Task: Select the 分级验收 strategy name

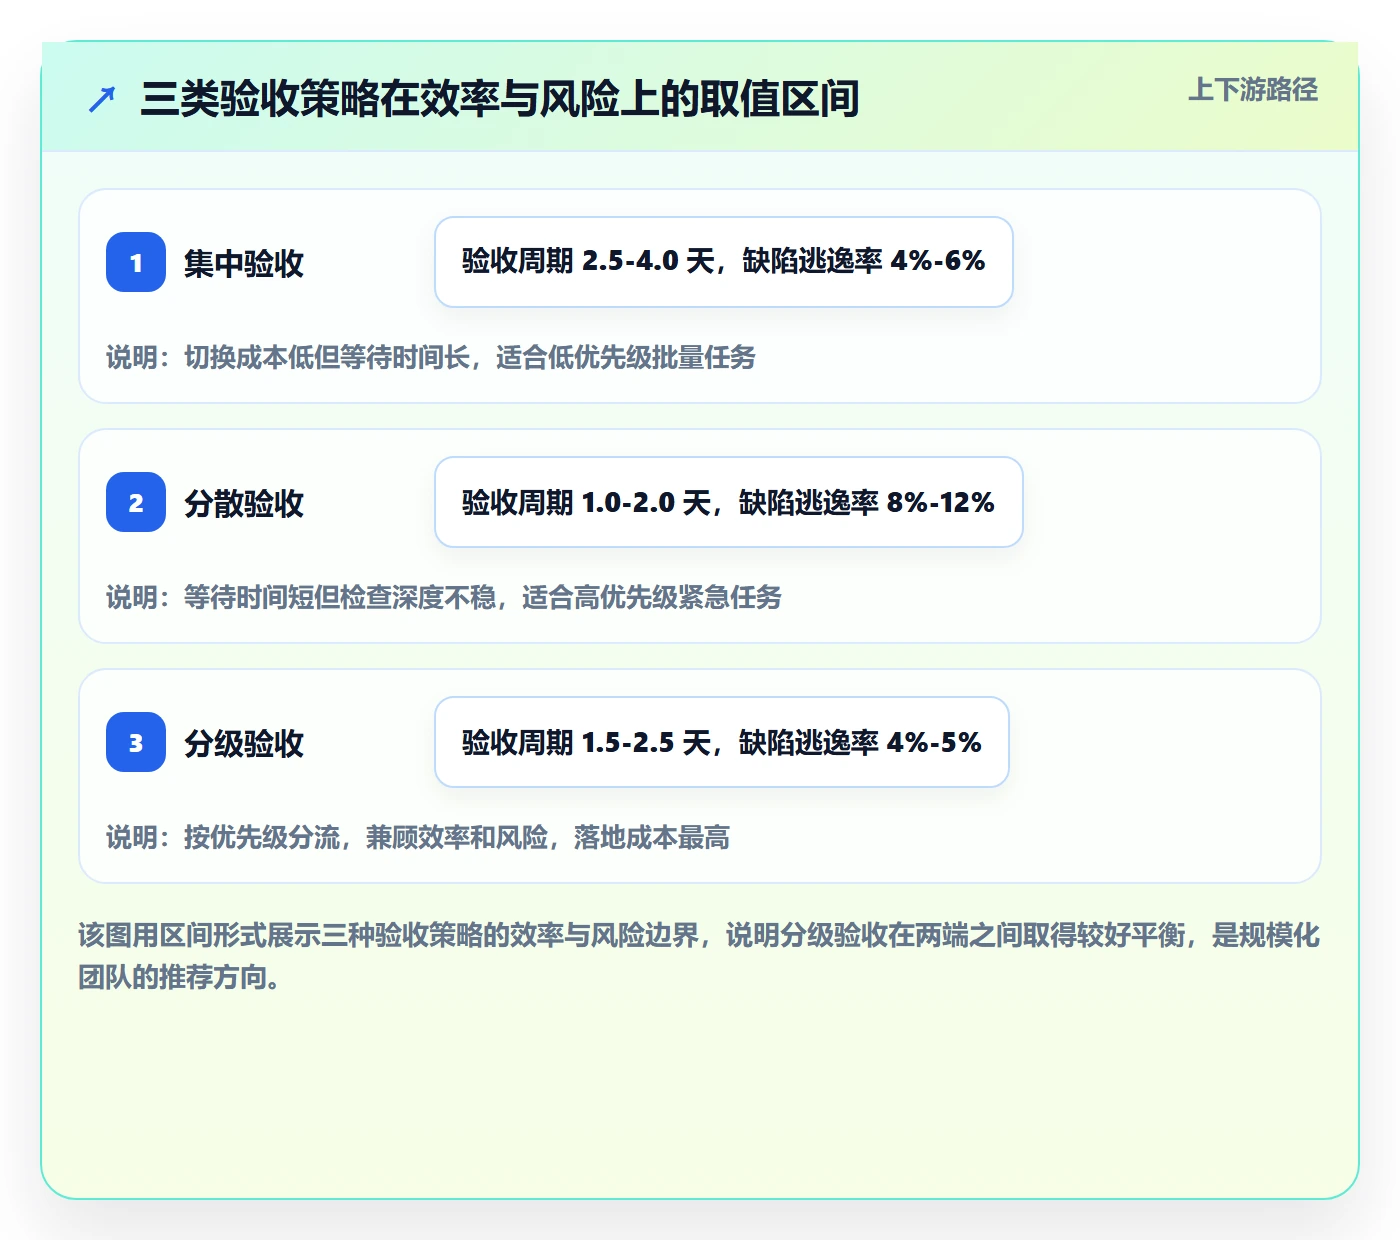Action: 244,743
